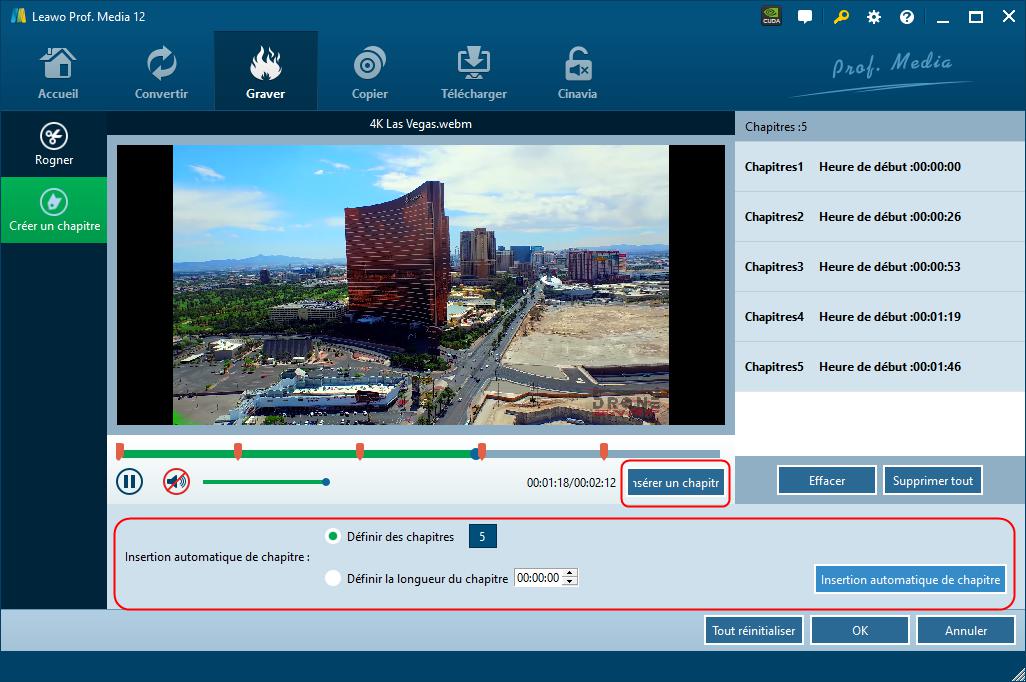Open the settings gear icon
The width and height of the screenshot is (1026, 682).
(874, 17)
